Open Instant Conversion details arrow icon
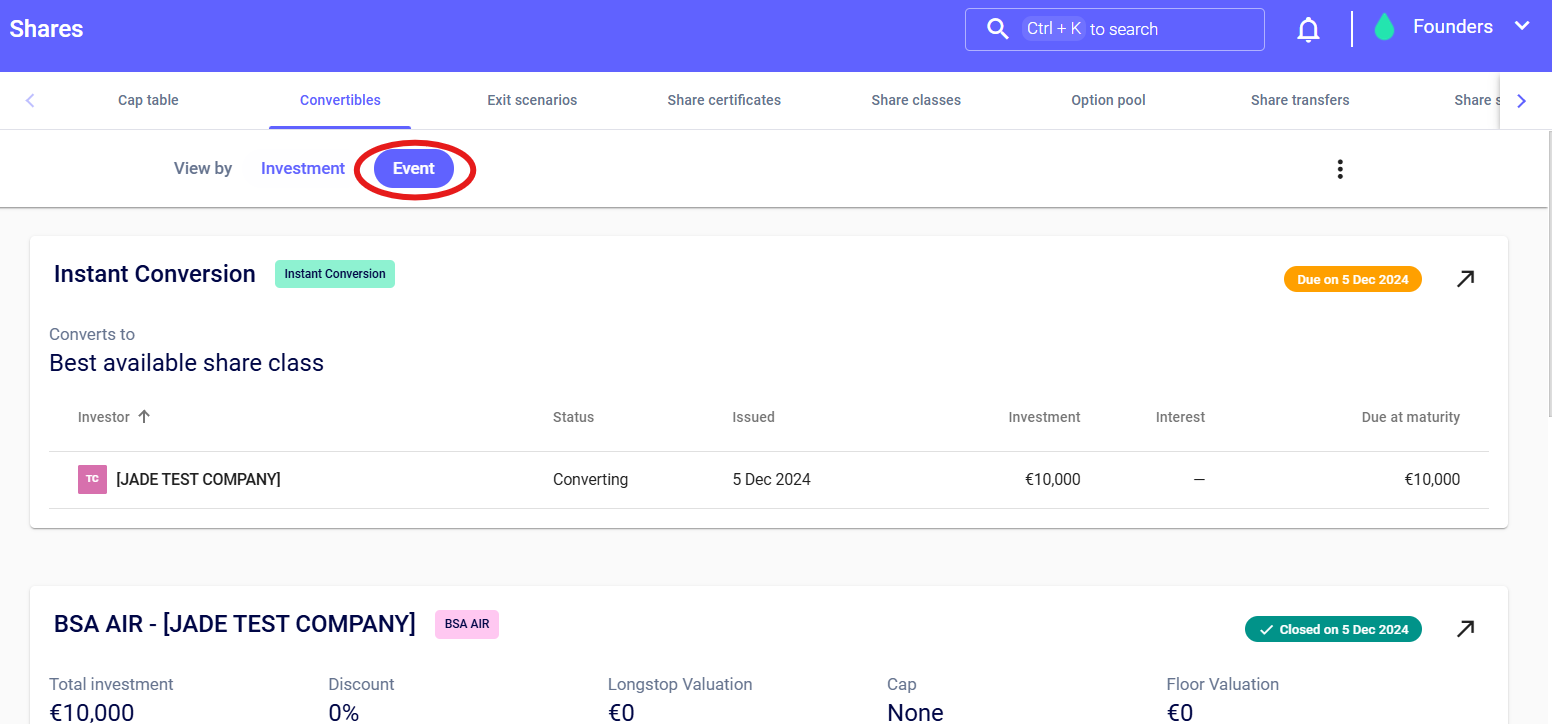 [x=1465, y=279]
